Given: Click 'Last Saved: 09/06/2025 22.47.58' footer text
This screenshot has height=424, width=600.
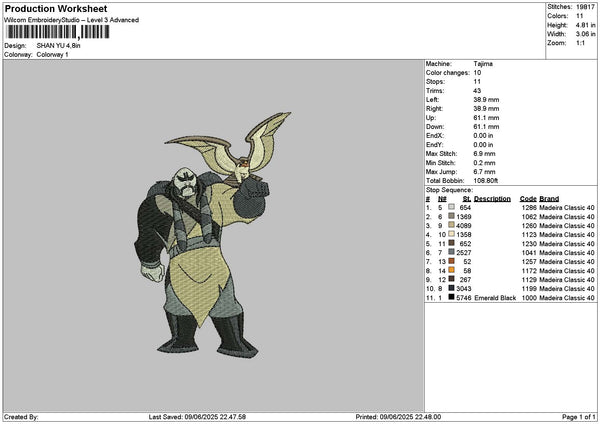Looking at the screenshot, I should 197,417.
